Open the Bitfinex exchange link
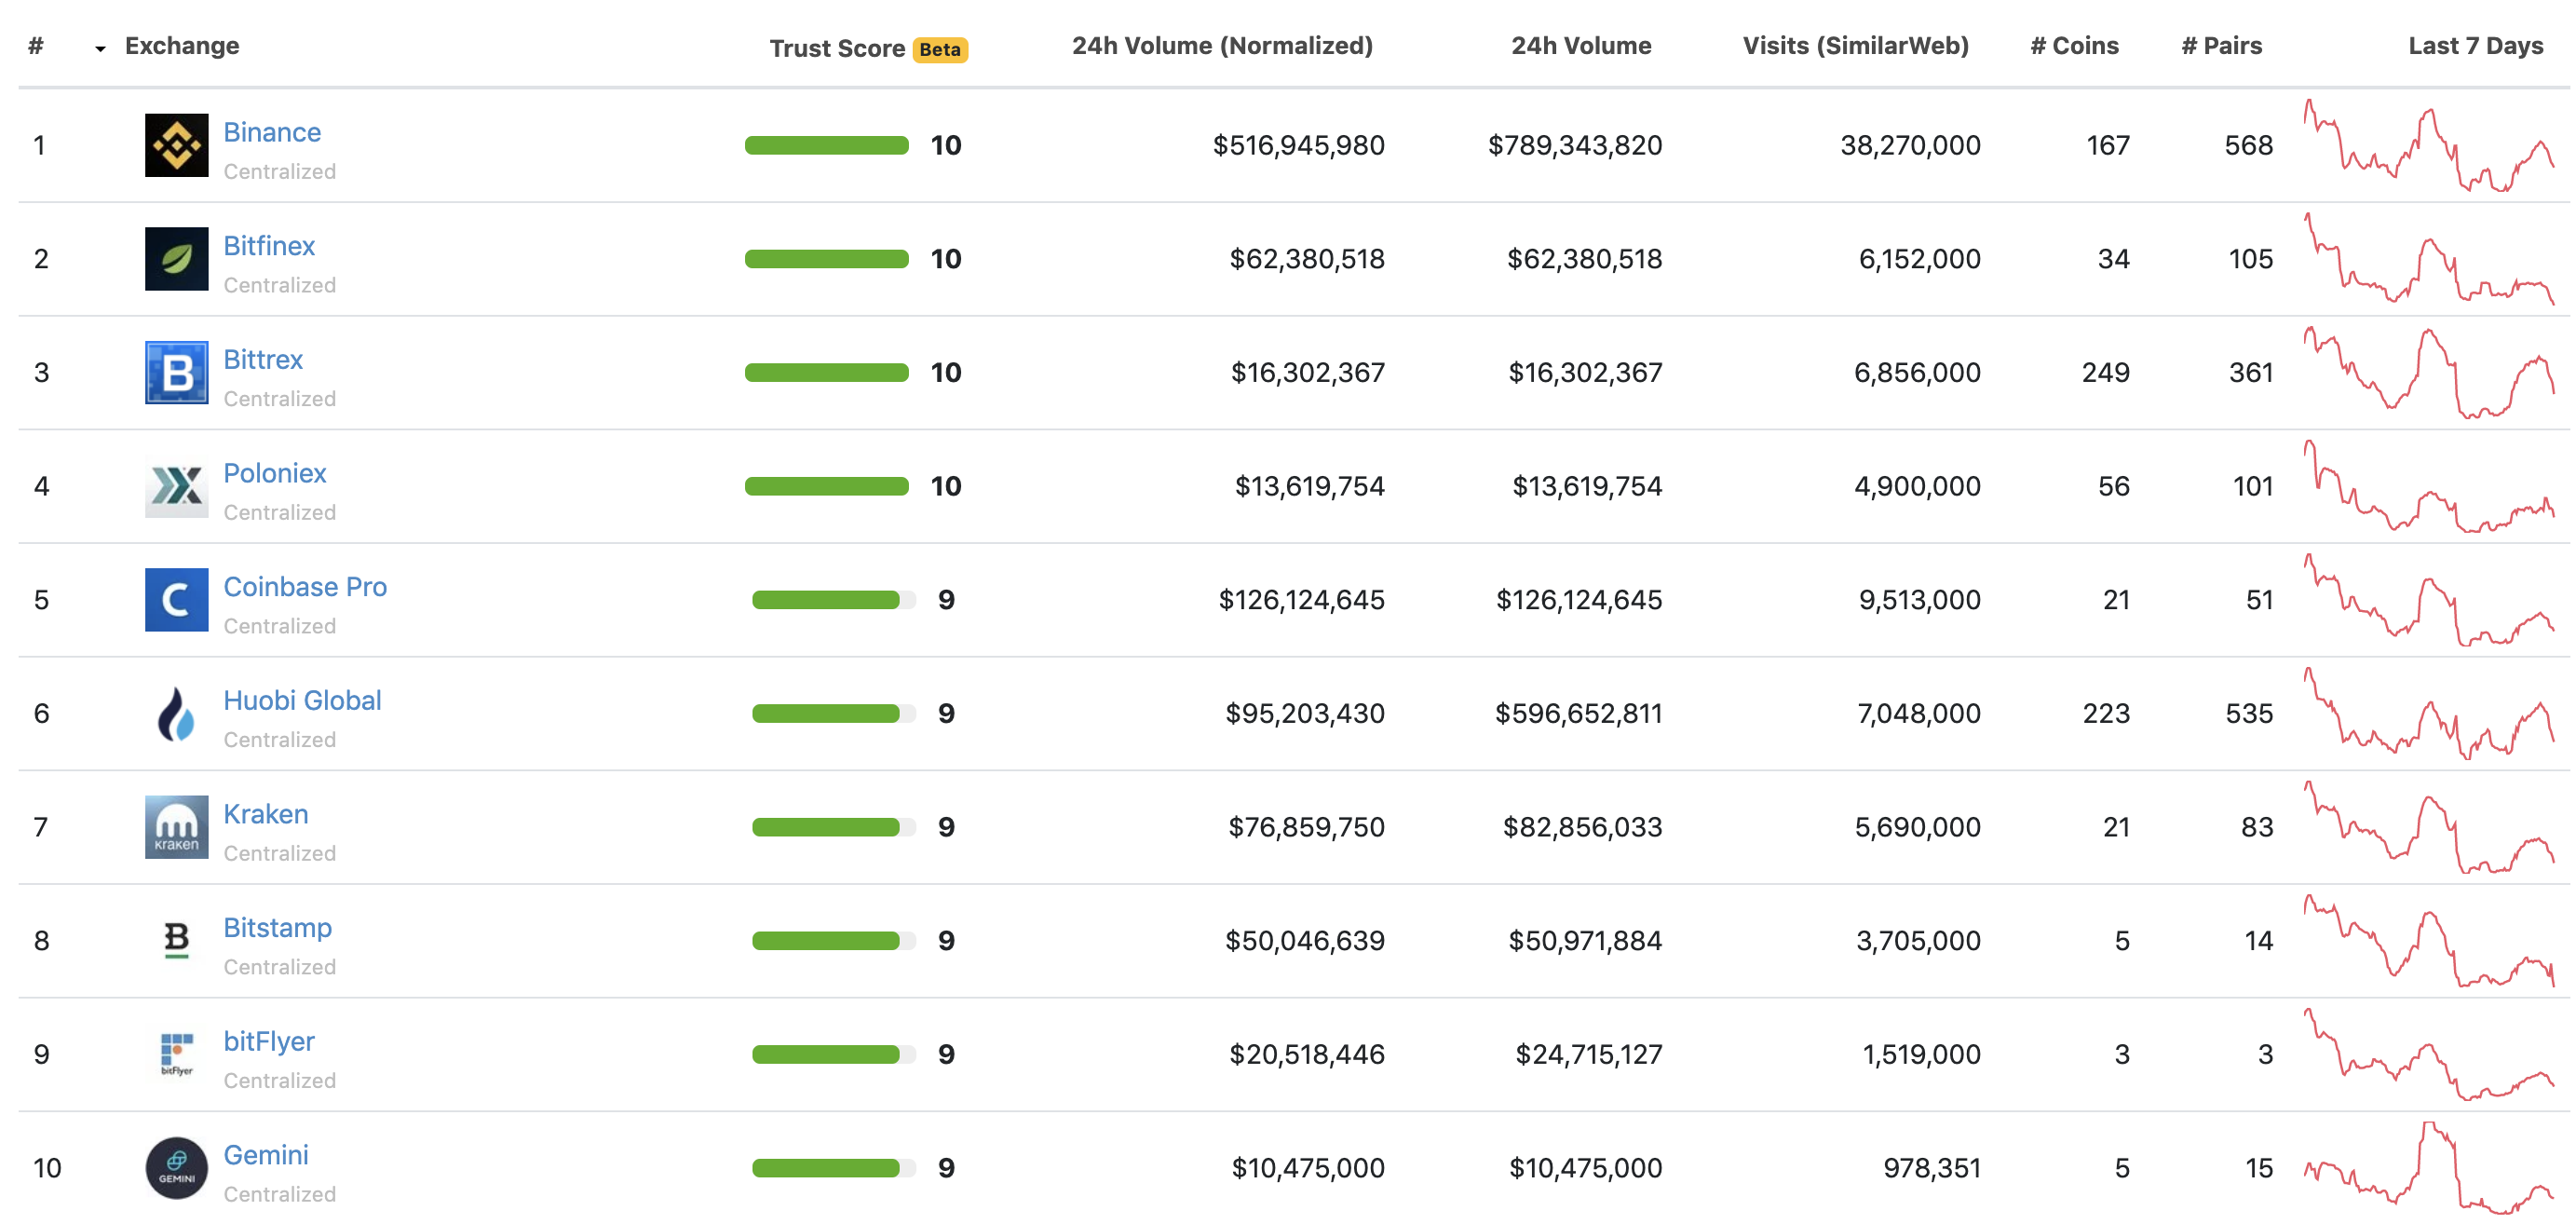The height and width of the screenshot is (1224, 2576). 269,245
